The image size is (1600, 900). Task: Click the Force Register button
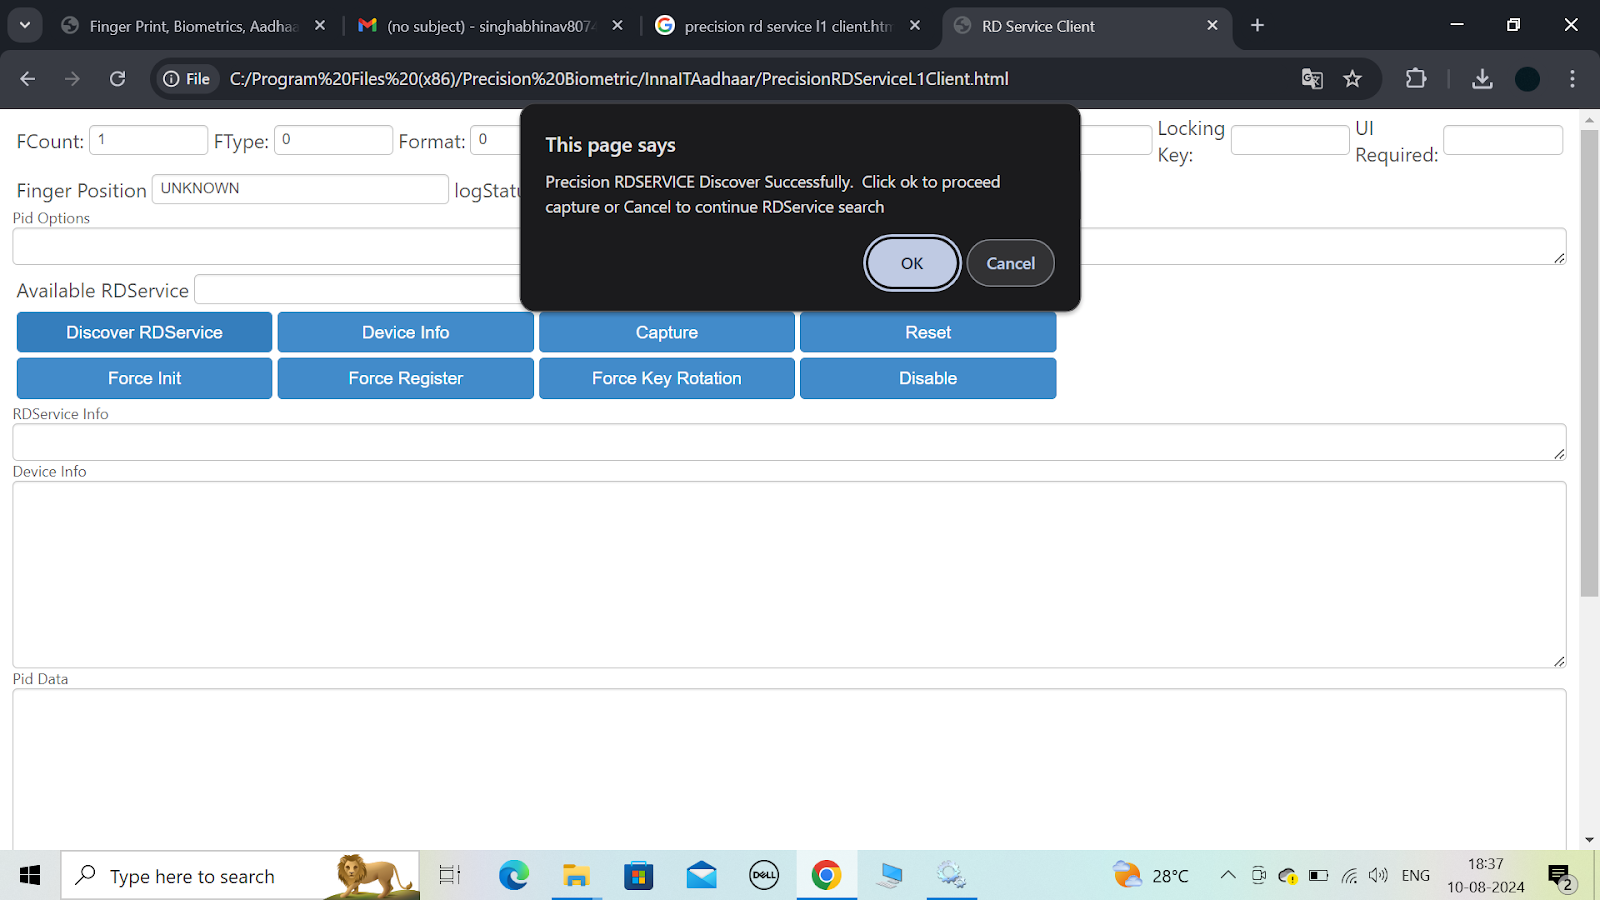pyautogui.click(x=405, y=378)
